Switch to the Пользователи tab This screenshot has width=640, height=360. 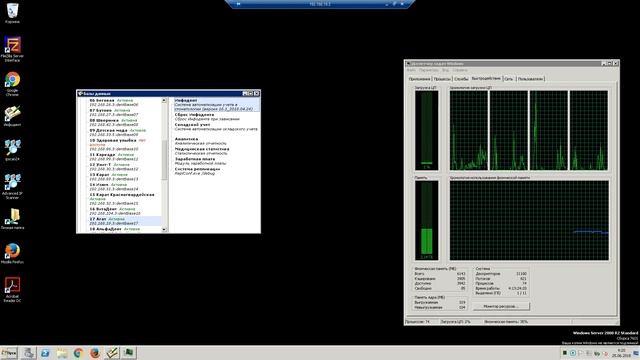tap(530, 79)
